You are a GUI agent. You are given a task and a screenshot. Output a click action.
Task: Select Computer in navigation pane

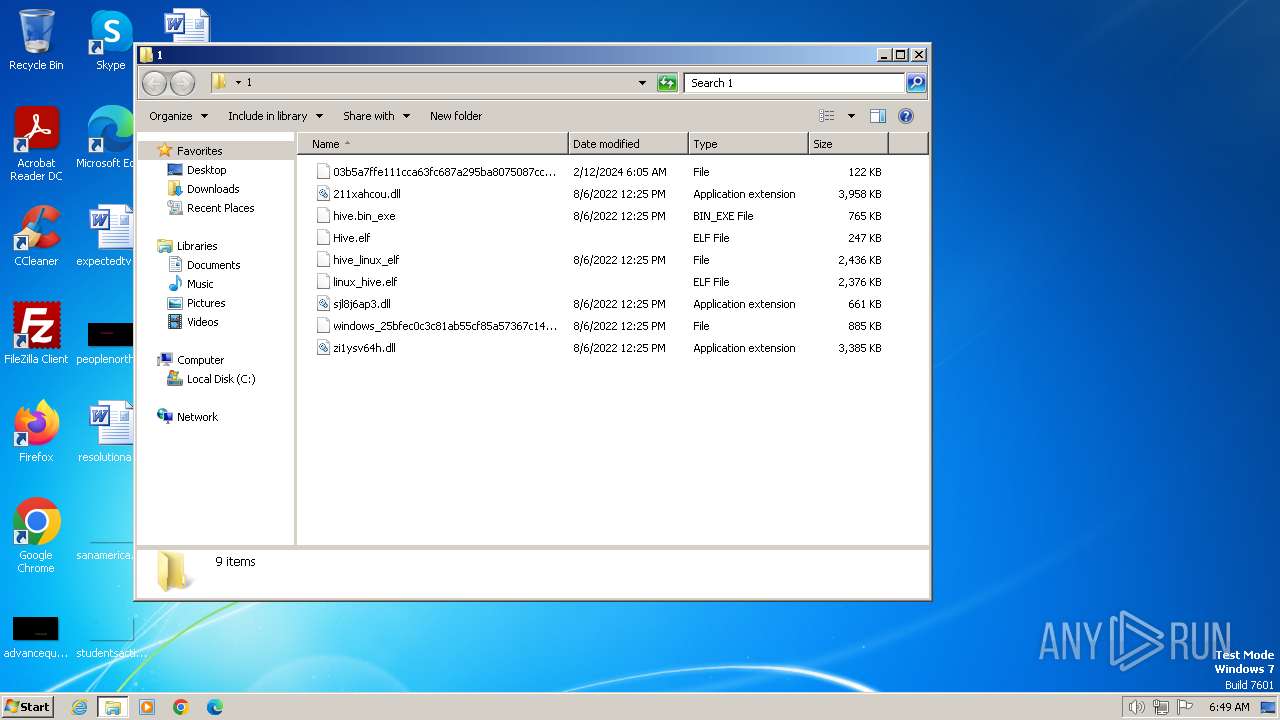(200, 360)
